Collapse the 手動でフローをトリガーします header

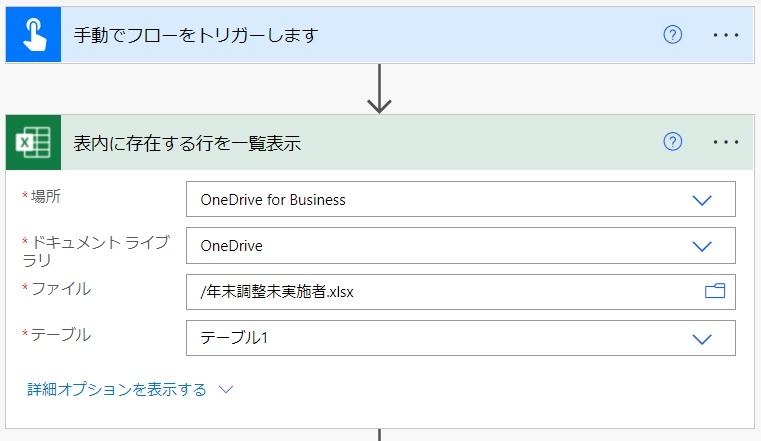click(x=380, y=34)
